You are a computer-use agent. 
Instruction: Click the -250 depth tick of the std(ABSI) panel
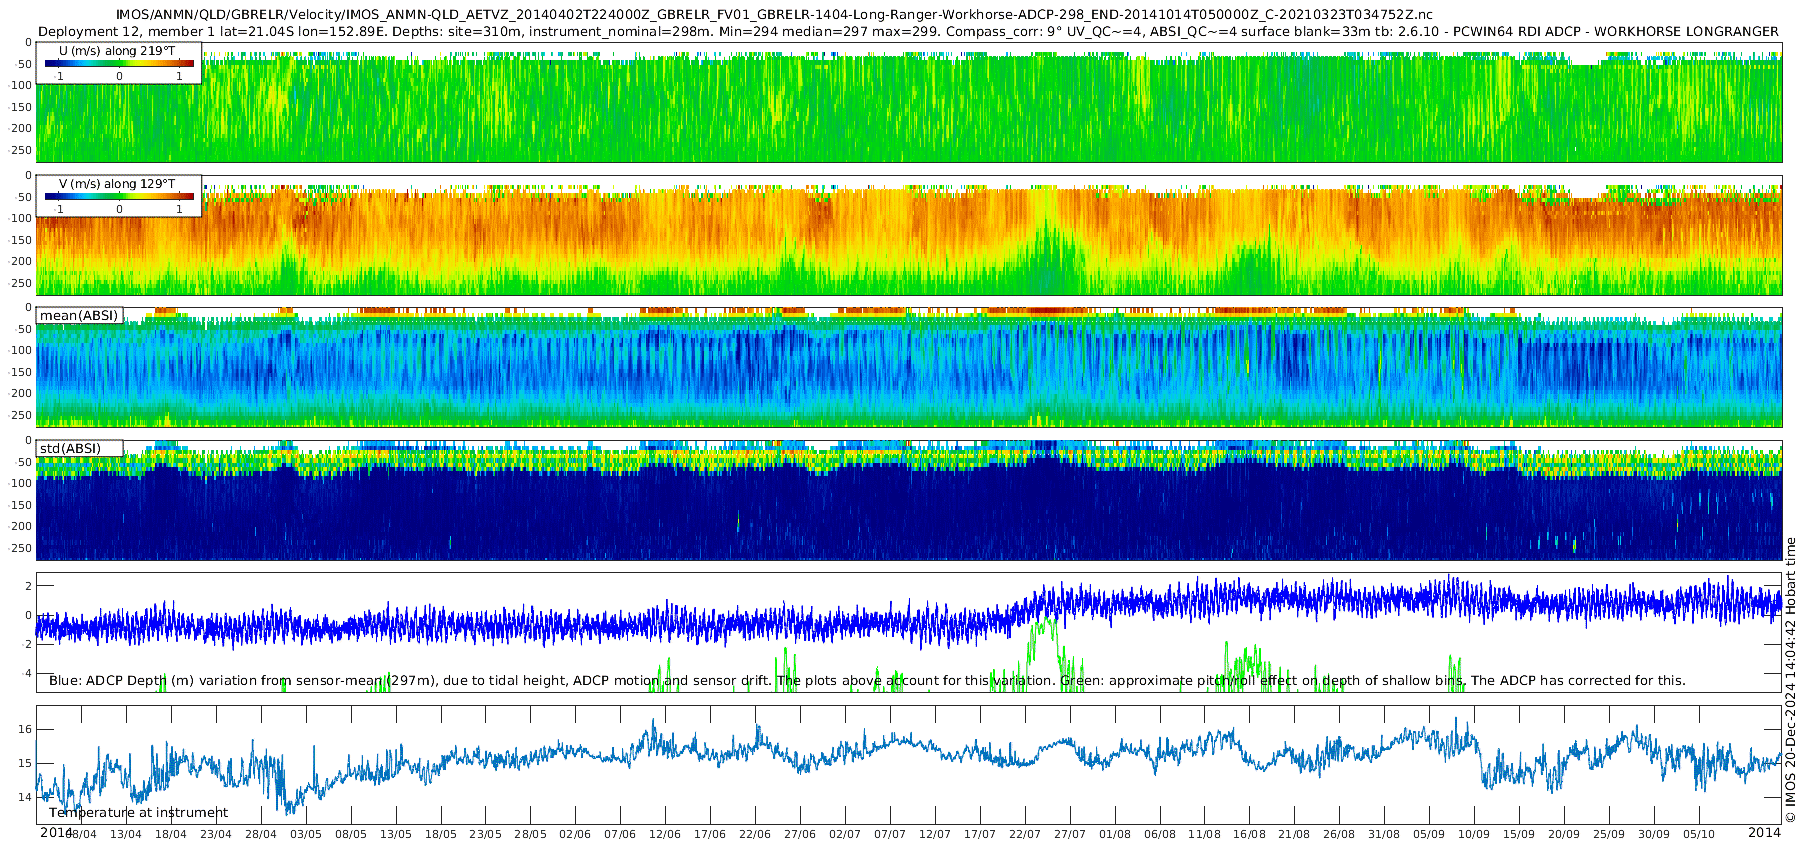pos(21,548)
